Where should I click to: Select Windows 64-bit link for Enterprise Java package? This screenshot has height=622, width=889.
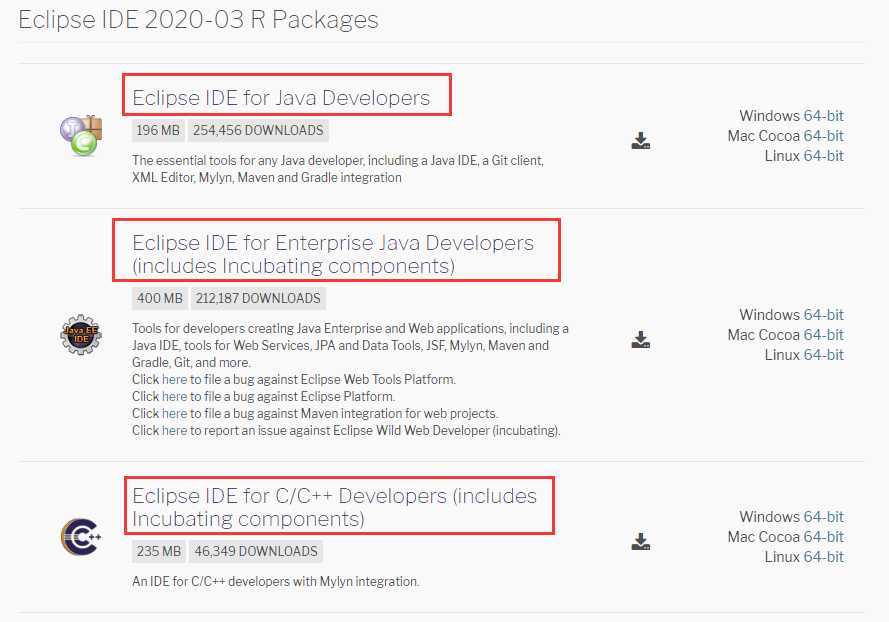point(823,315)
